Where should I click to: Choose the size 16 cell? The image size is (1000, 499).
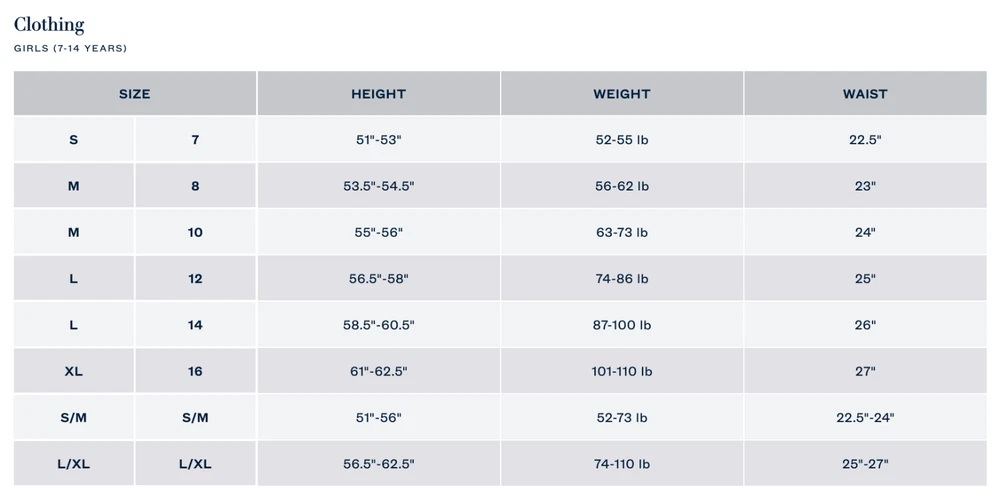point(195,371)
